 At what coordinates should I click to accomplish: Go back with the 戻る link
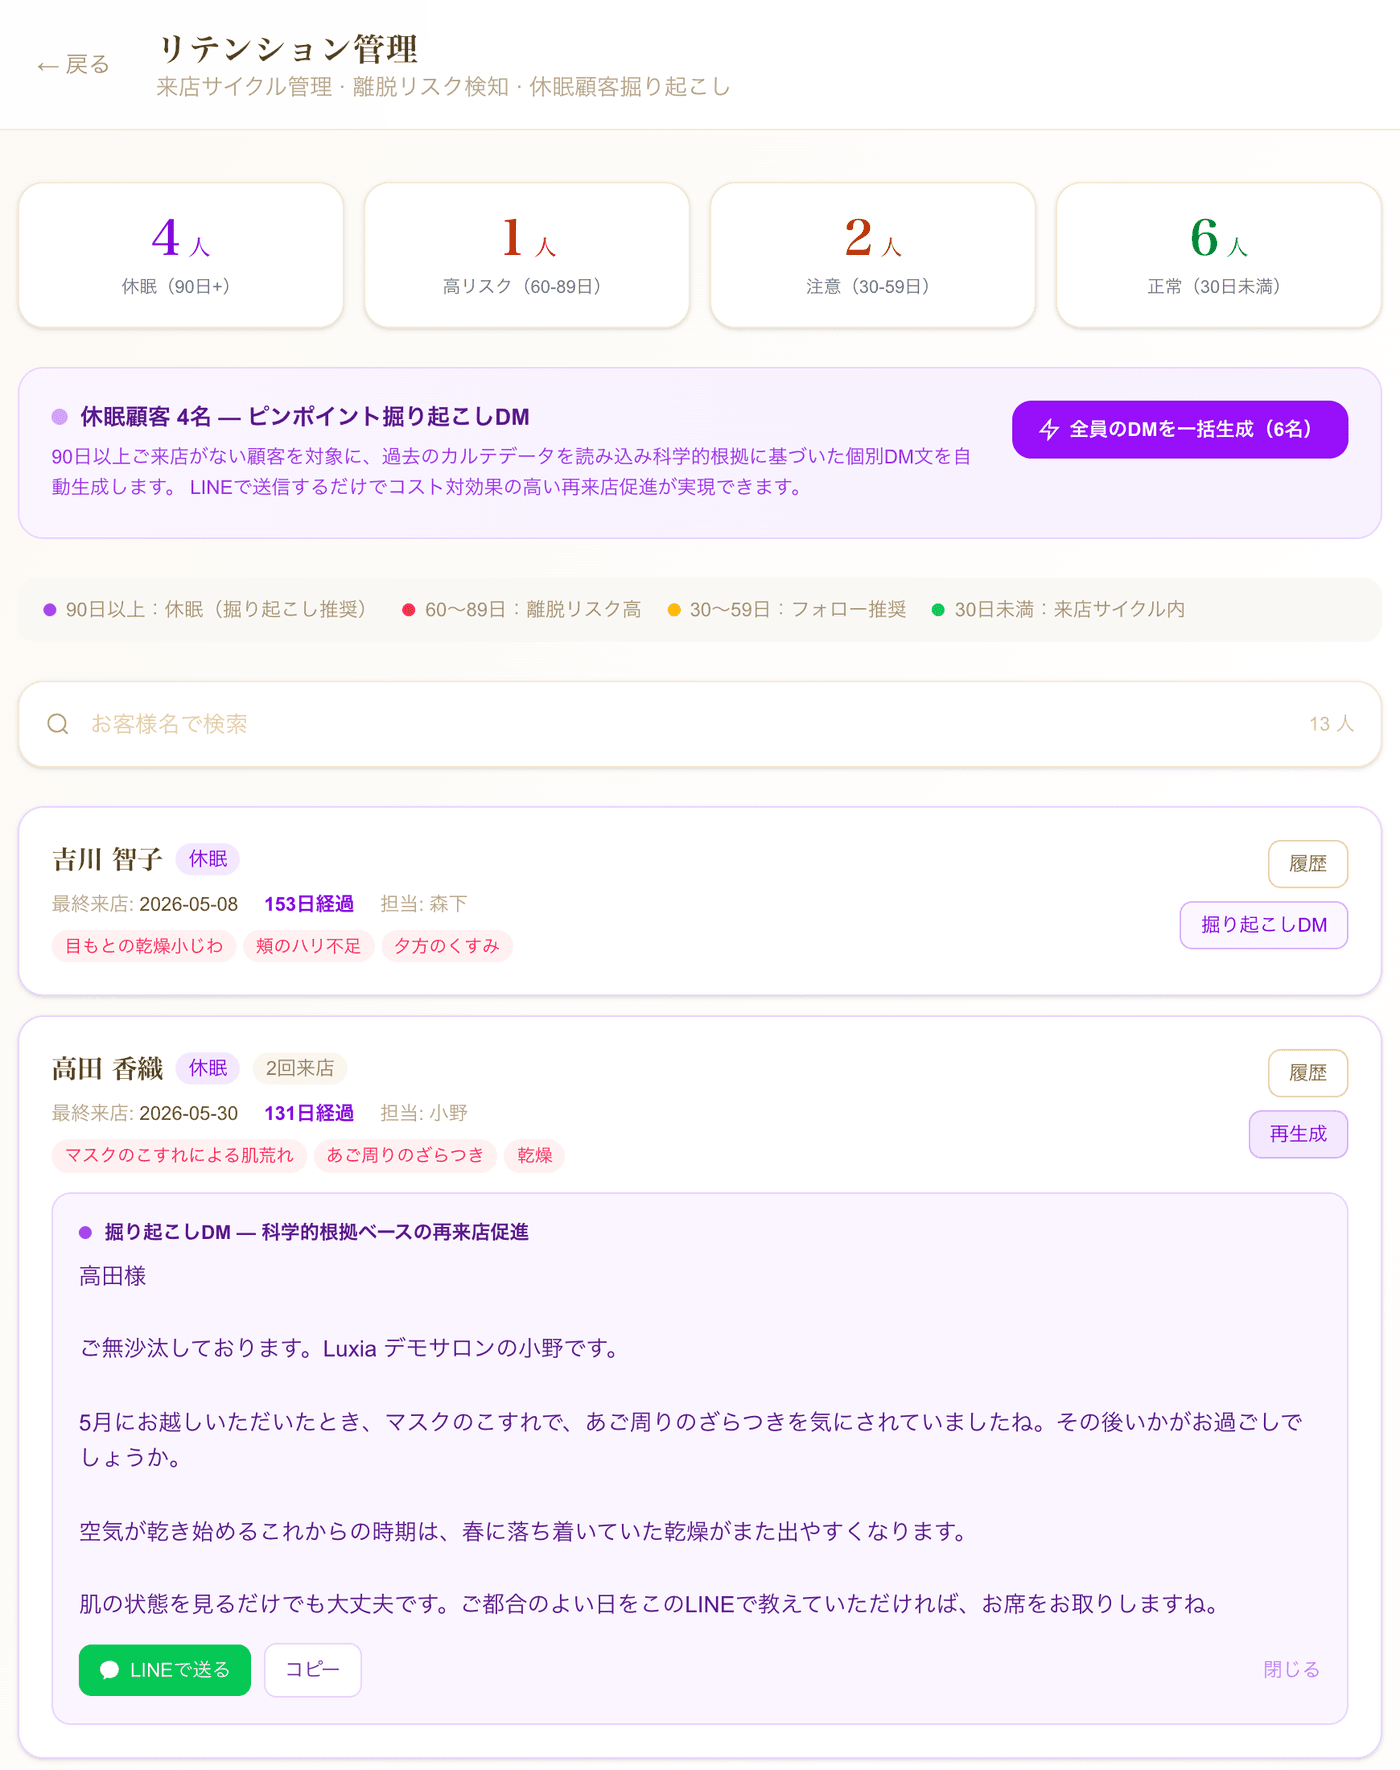[x=73, y=65]
